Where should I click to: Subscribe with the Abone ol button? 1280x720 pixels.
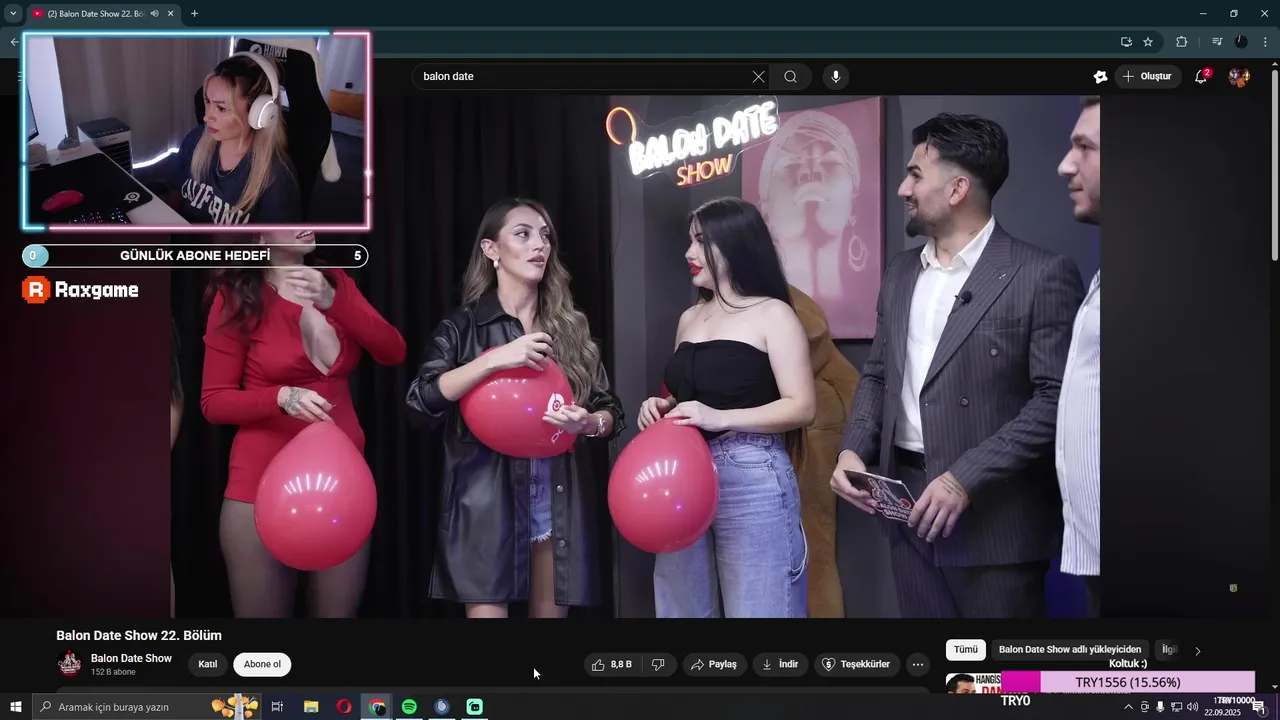pyautogui.click(x=262, y=664)
